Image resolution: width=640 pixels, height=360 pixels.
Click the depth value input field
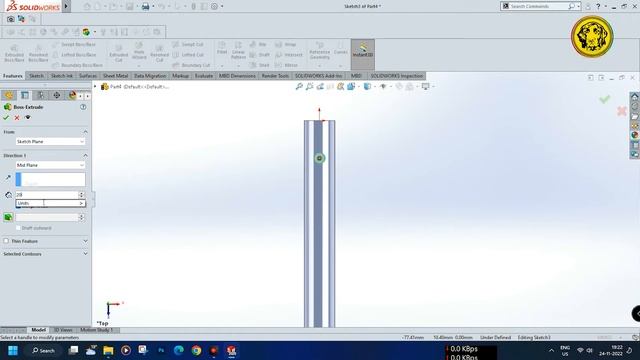pos(47,195)
